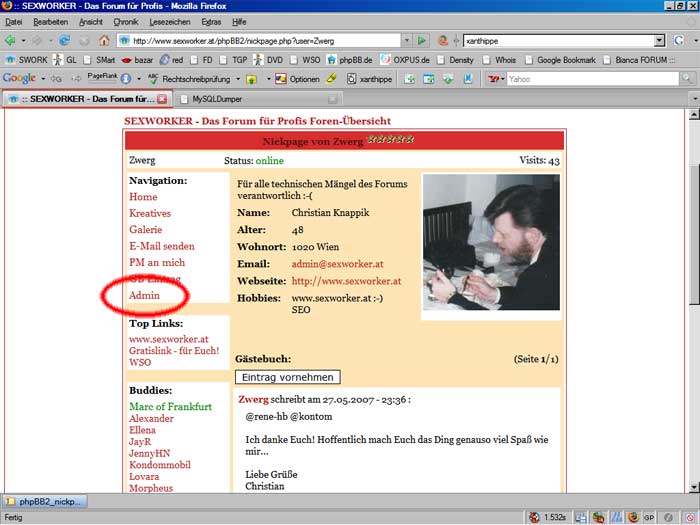Open the OXPUS.de bookmark

click(x=405, y=60)
